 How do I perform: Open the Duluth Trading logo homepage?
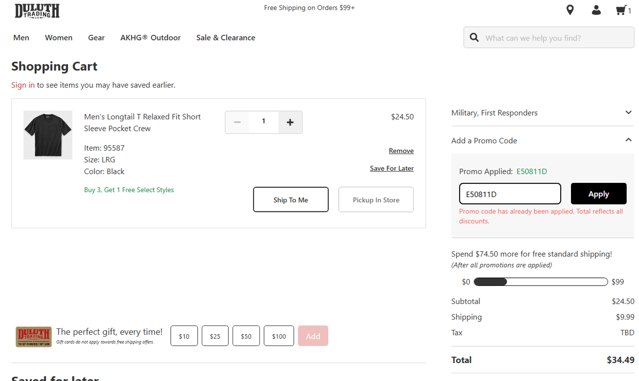37,11
